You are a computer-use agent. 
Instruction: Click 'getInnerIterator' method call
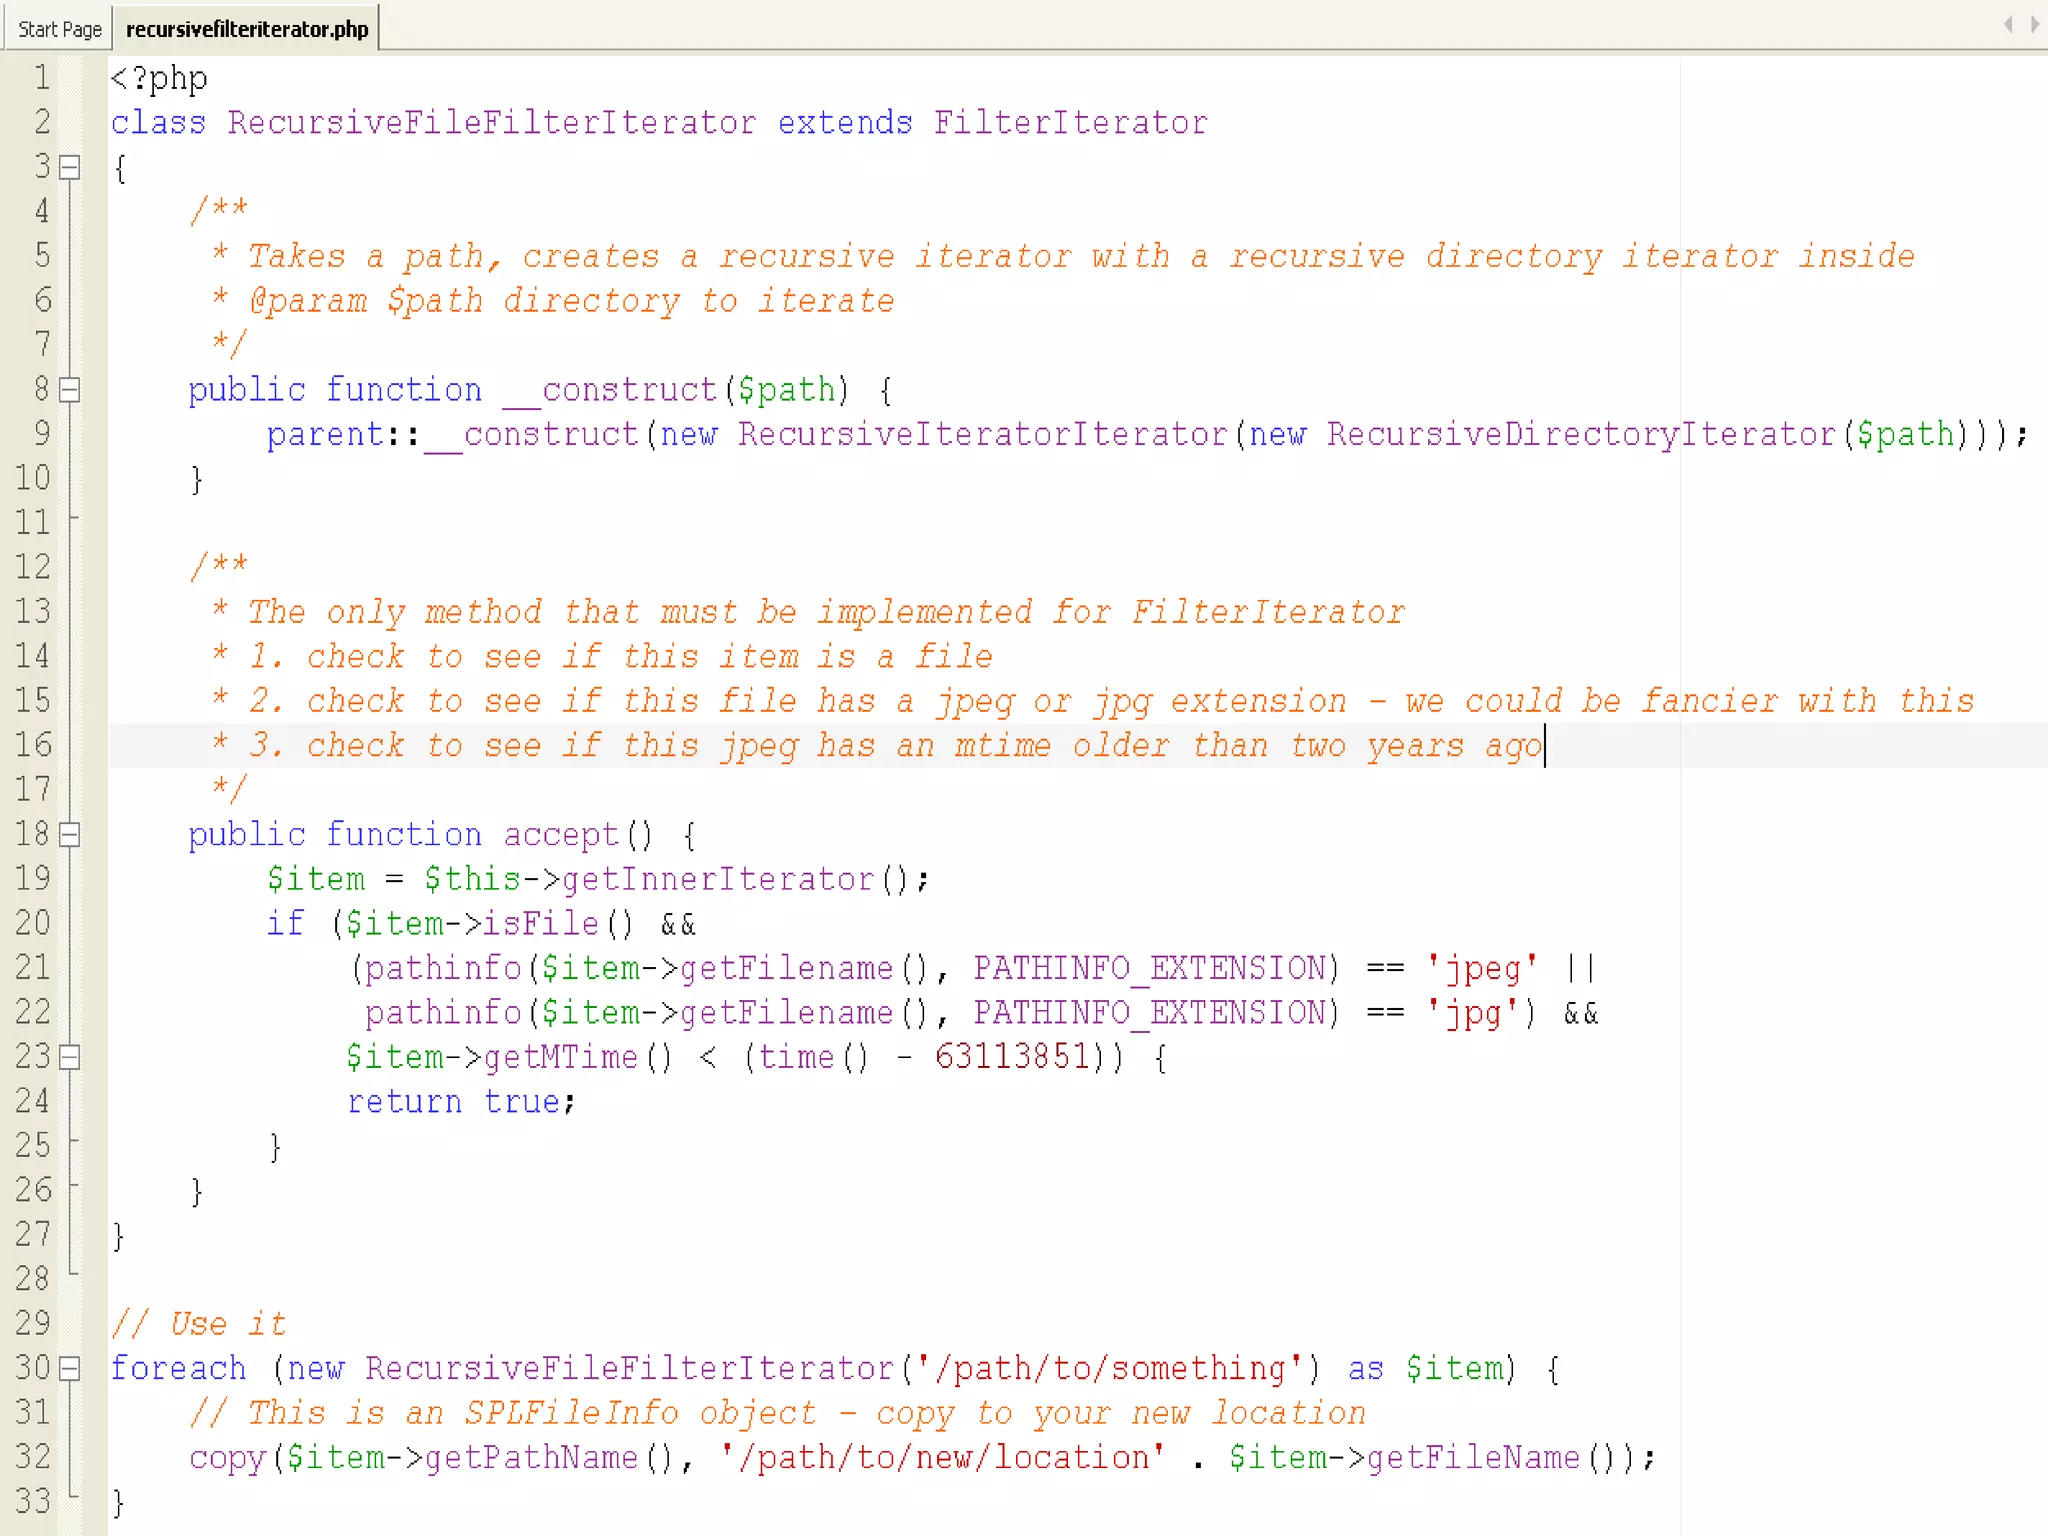[x=717, y=879]
